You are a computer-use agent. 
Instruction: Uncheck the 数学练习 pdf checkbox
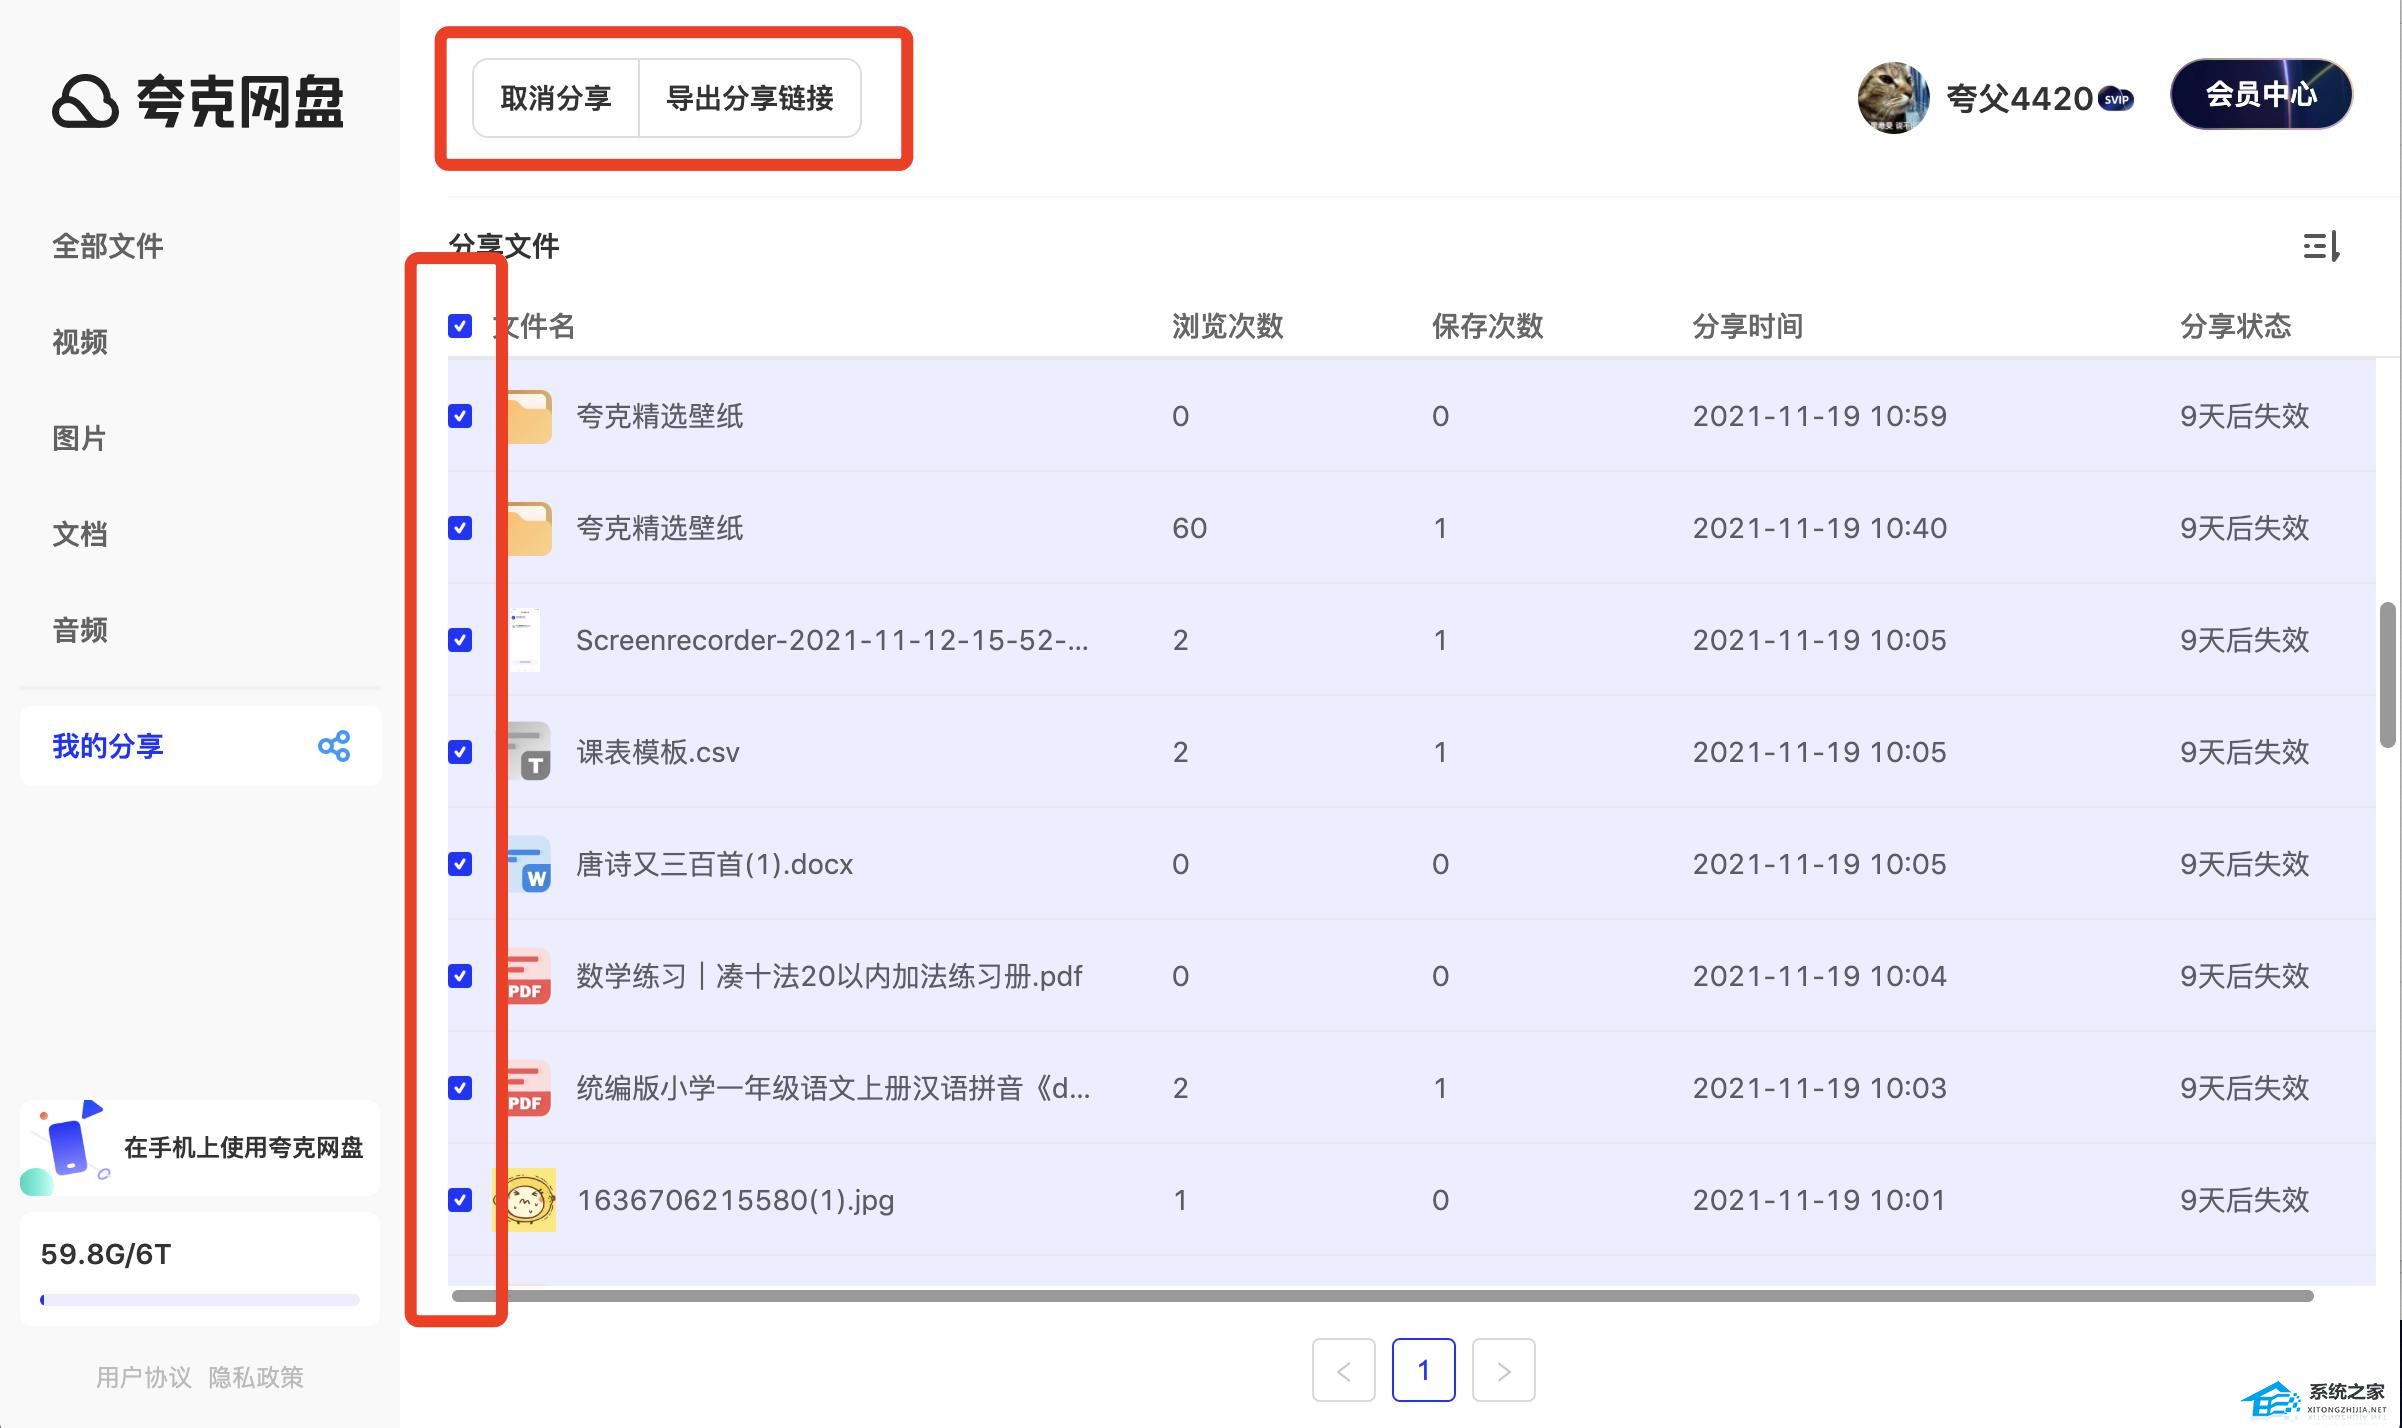coord(460,976)
